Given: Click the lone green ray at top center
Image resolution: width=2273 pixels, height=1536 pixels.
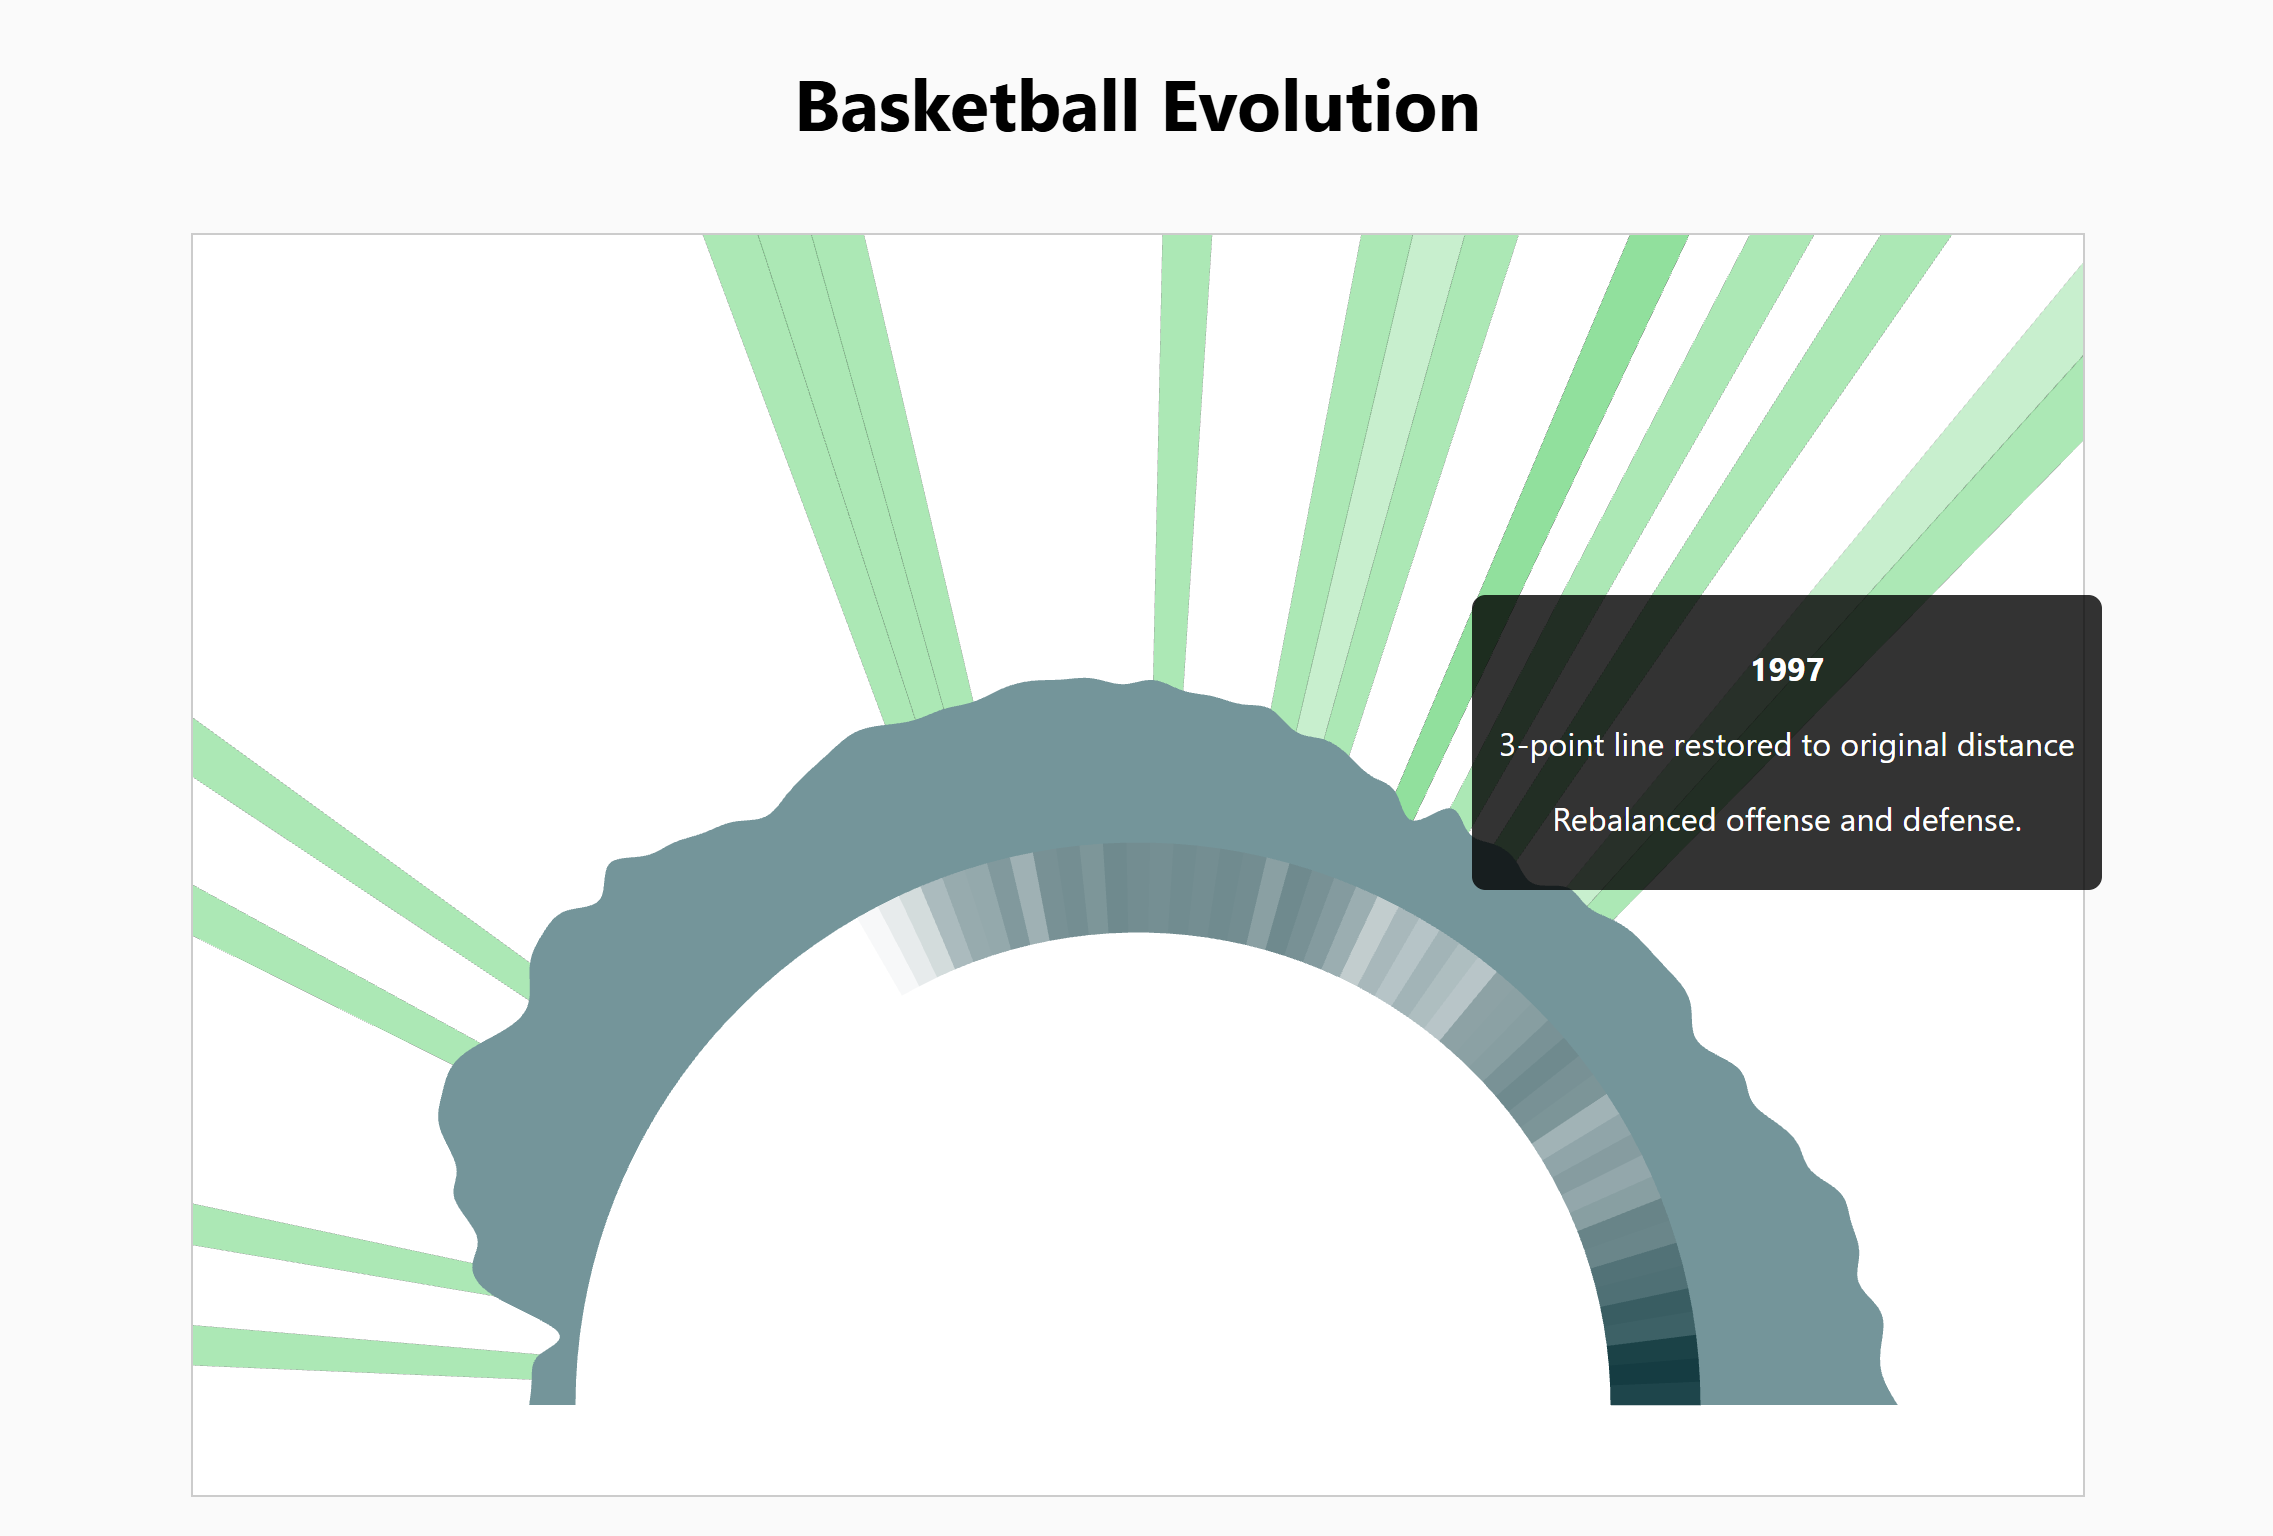Looking at the screenshot, I should [x=1178, y=450].
